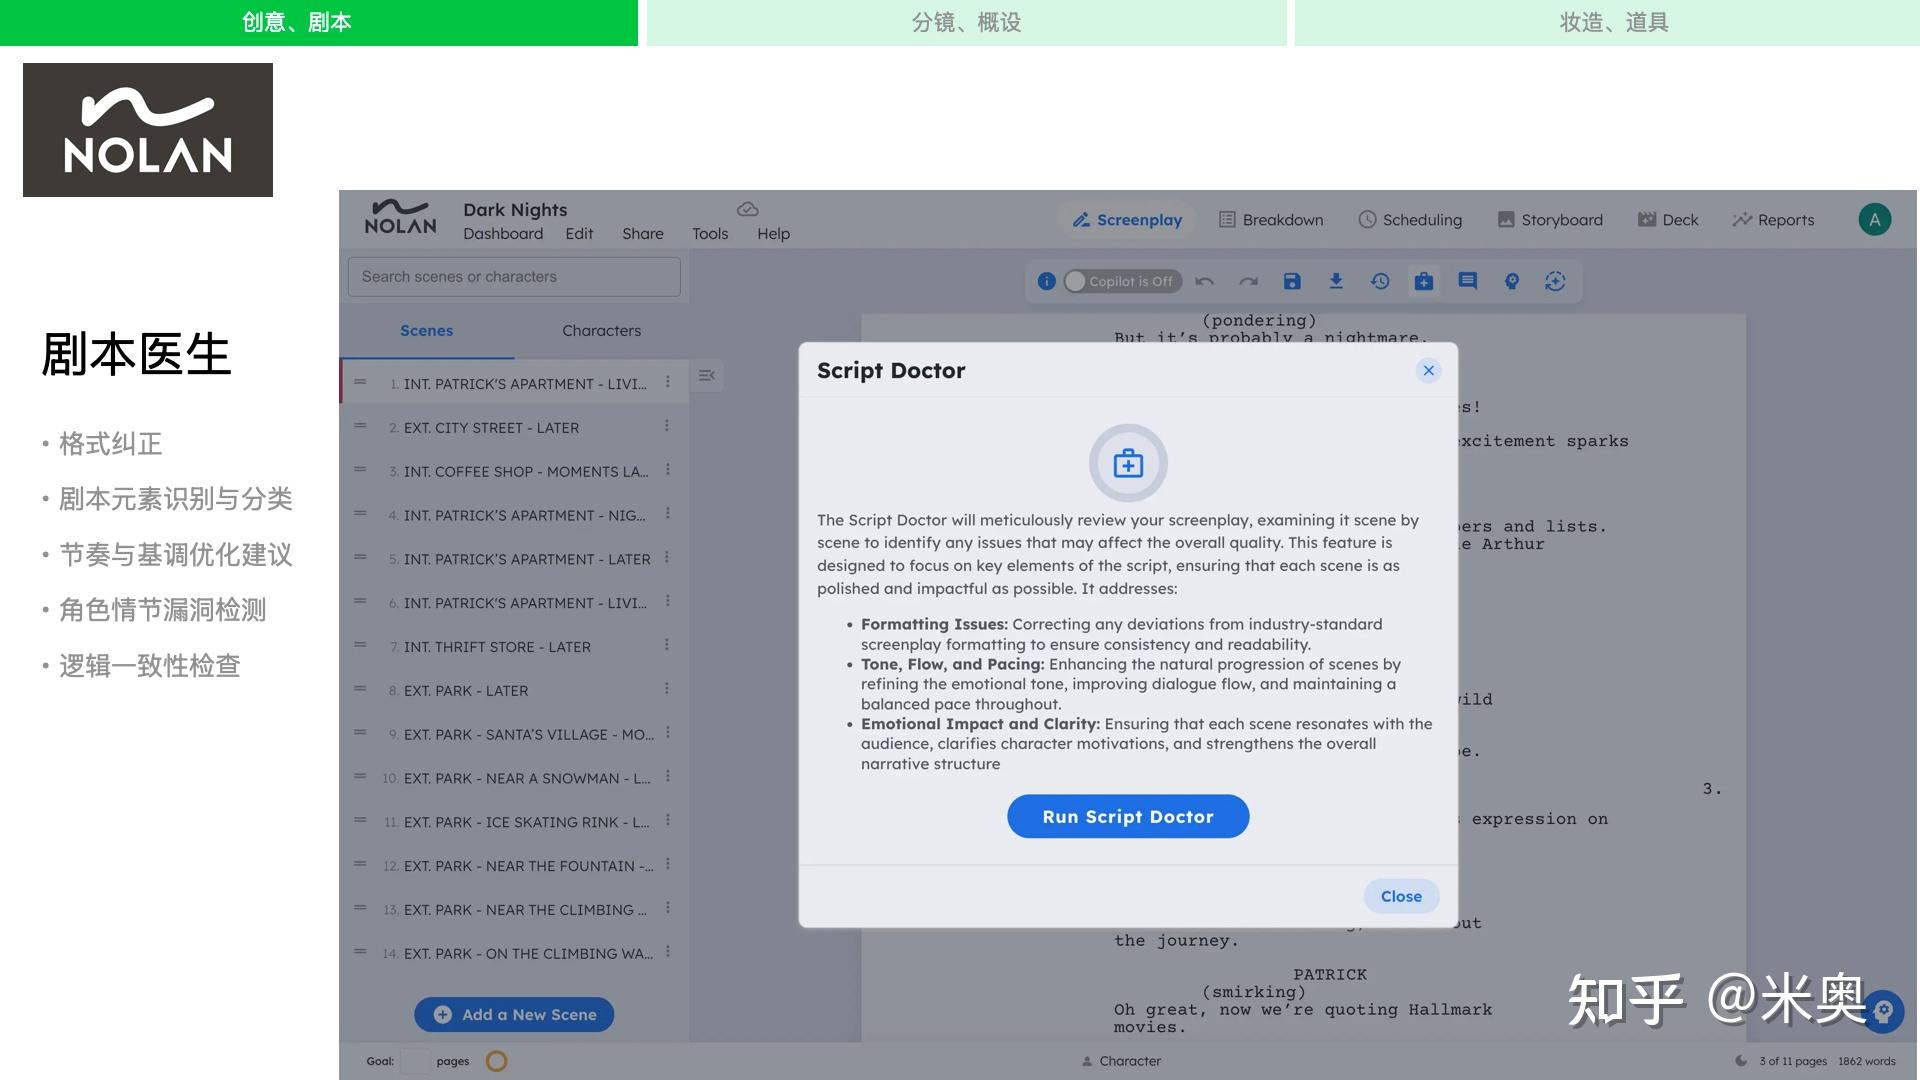
Task: Select scene 13 NEAR THE CLIMBING
Action: (x=514, y=910)
